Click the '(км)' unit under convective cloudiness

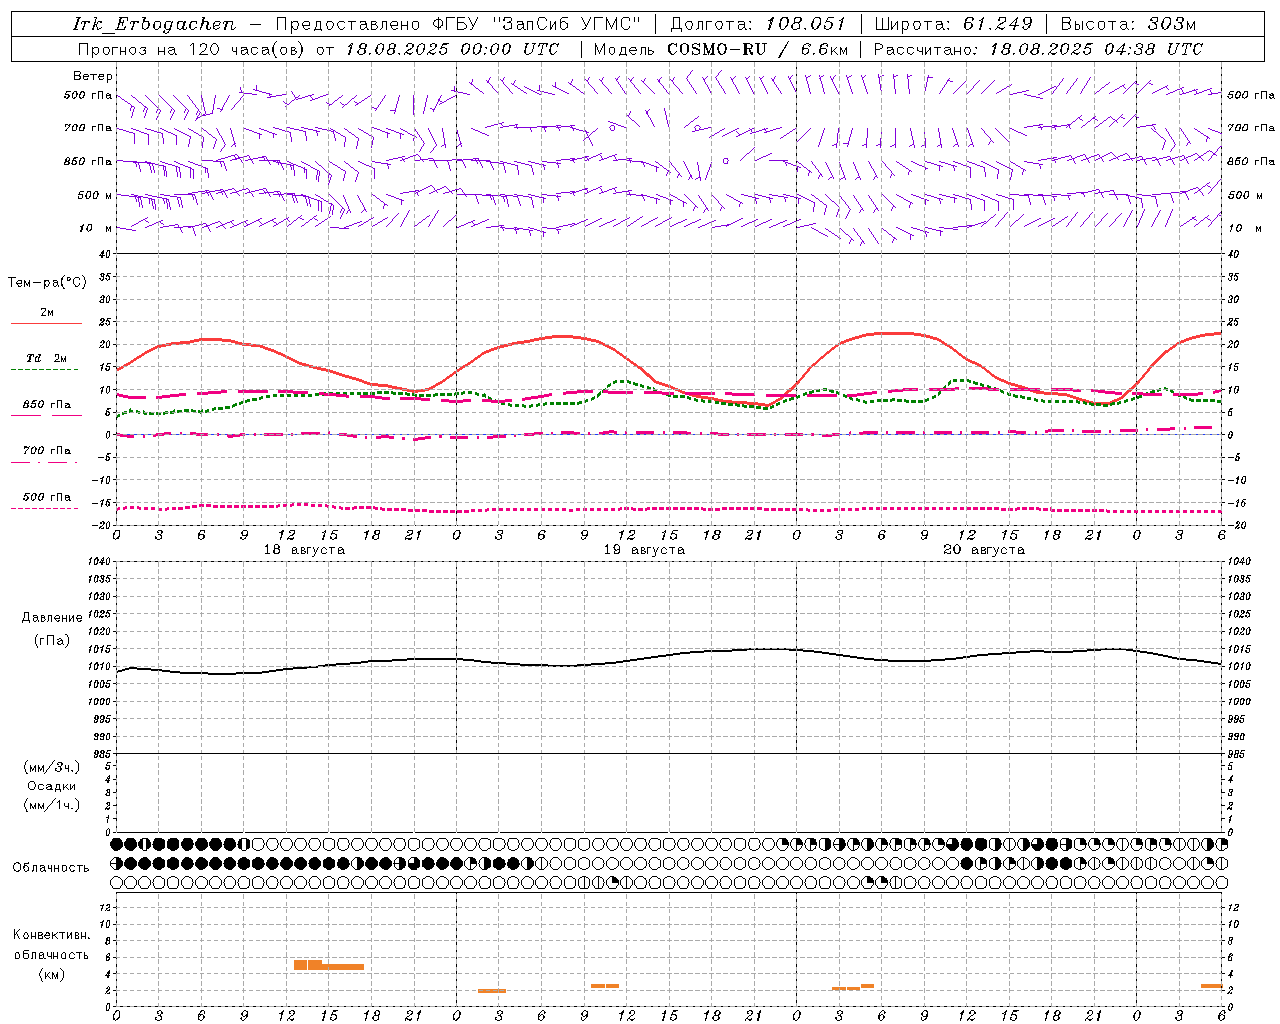point(52,974)
